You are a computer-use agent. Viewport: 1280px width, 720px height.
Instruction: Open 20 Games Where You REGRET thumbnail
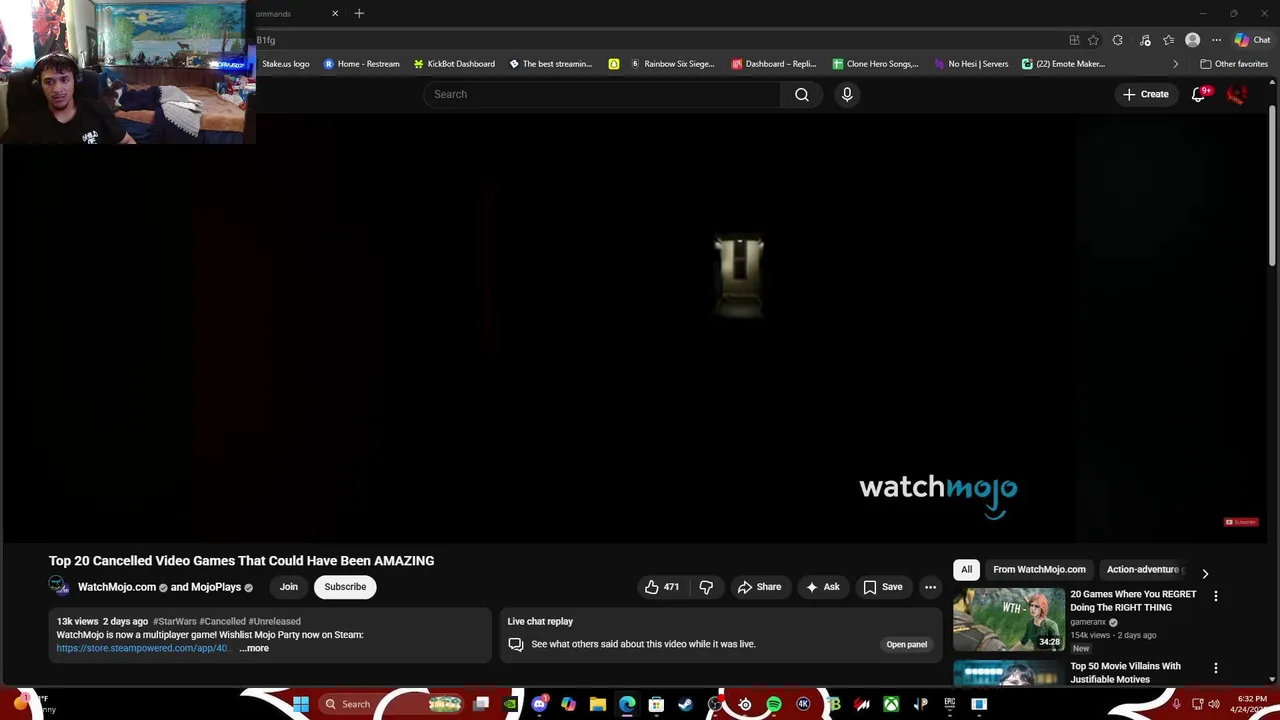tap(1008, 620)
